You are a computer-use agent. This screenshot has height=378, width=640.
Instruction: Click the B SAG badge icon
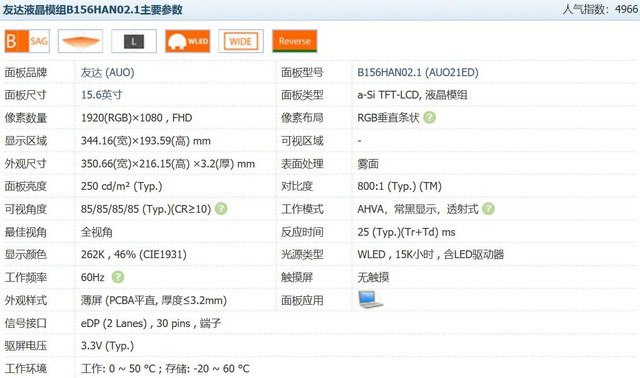point(27,41)
